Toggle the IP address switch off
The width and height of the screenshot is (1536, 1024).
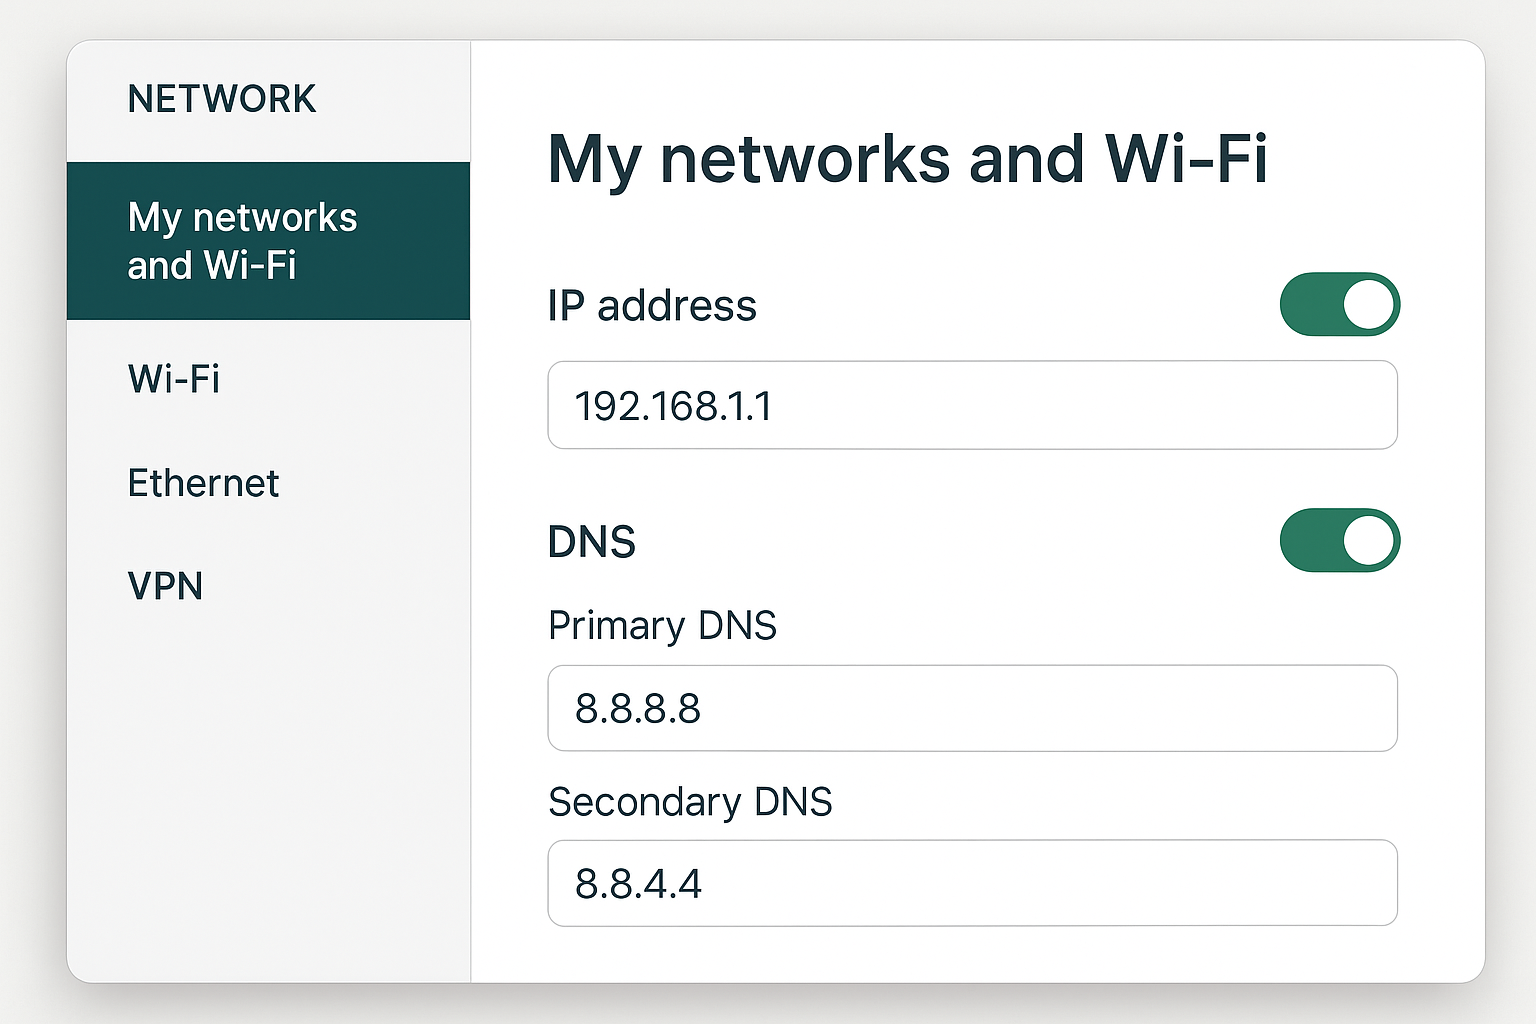(x=1340, y=304)
